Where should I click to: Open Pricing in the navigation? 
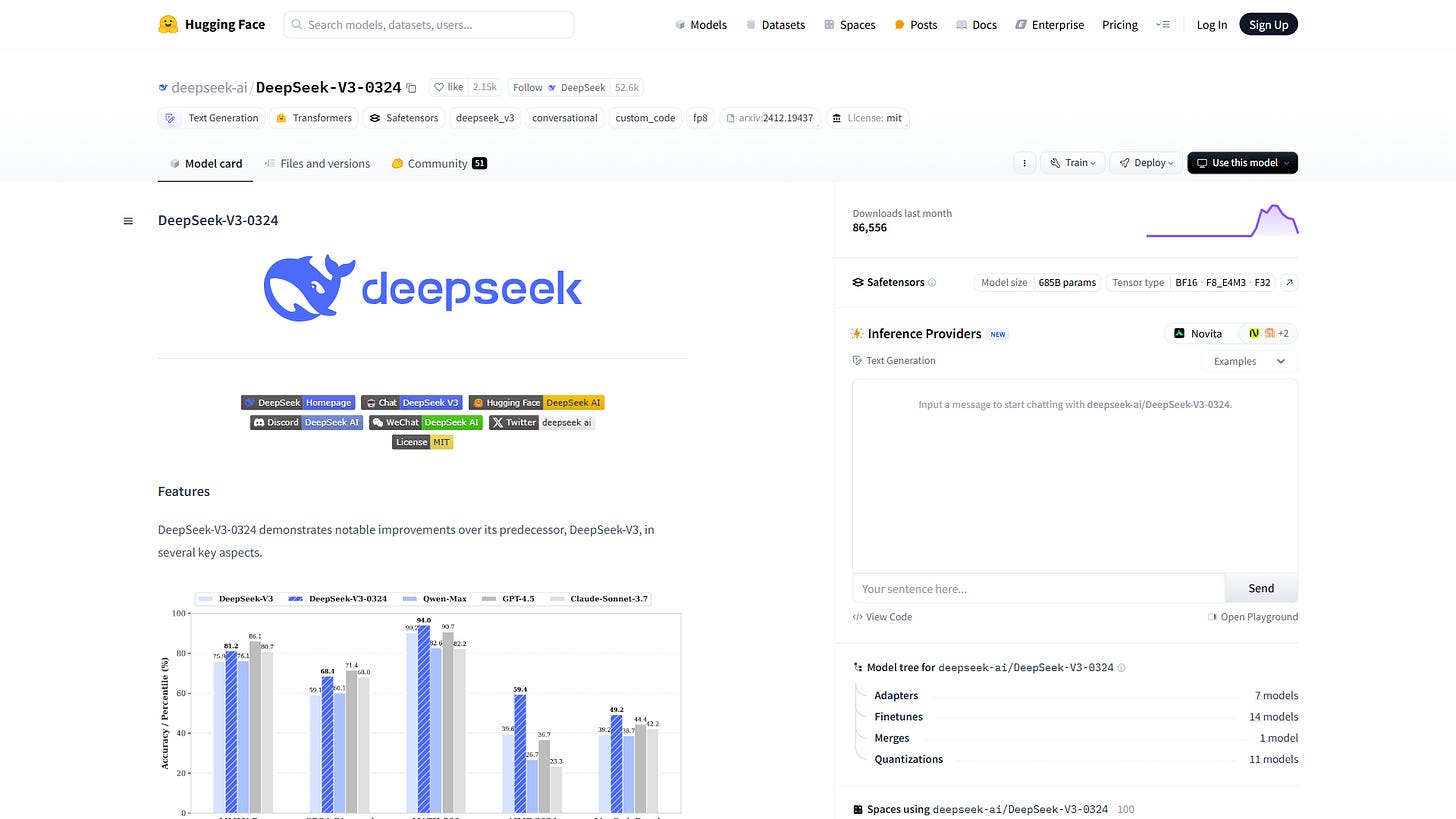pos(1120,25)
